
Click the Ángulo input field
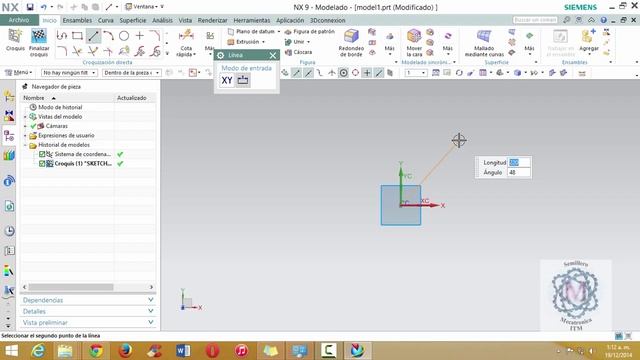pos(518,173)
